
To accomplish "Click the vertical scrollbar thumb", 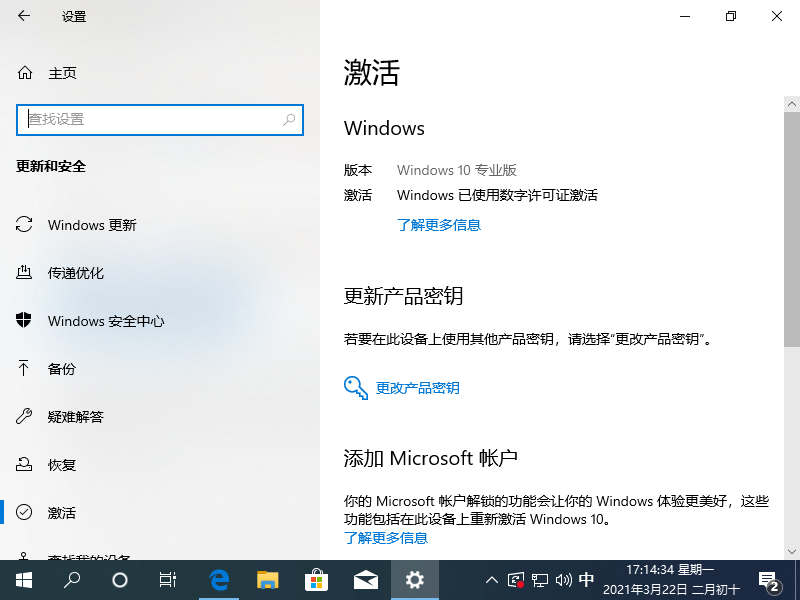I will click(x=791, y=230).
